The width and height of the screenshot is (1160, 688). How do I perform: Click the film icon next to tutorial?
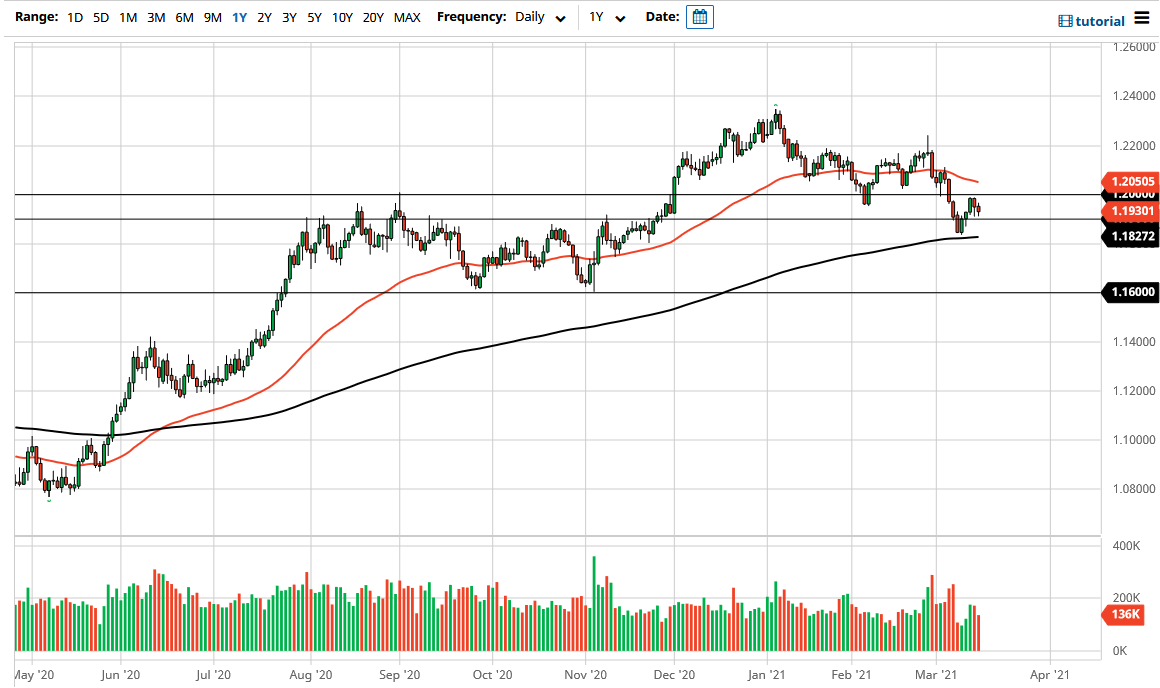1064,20
